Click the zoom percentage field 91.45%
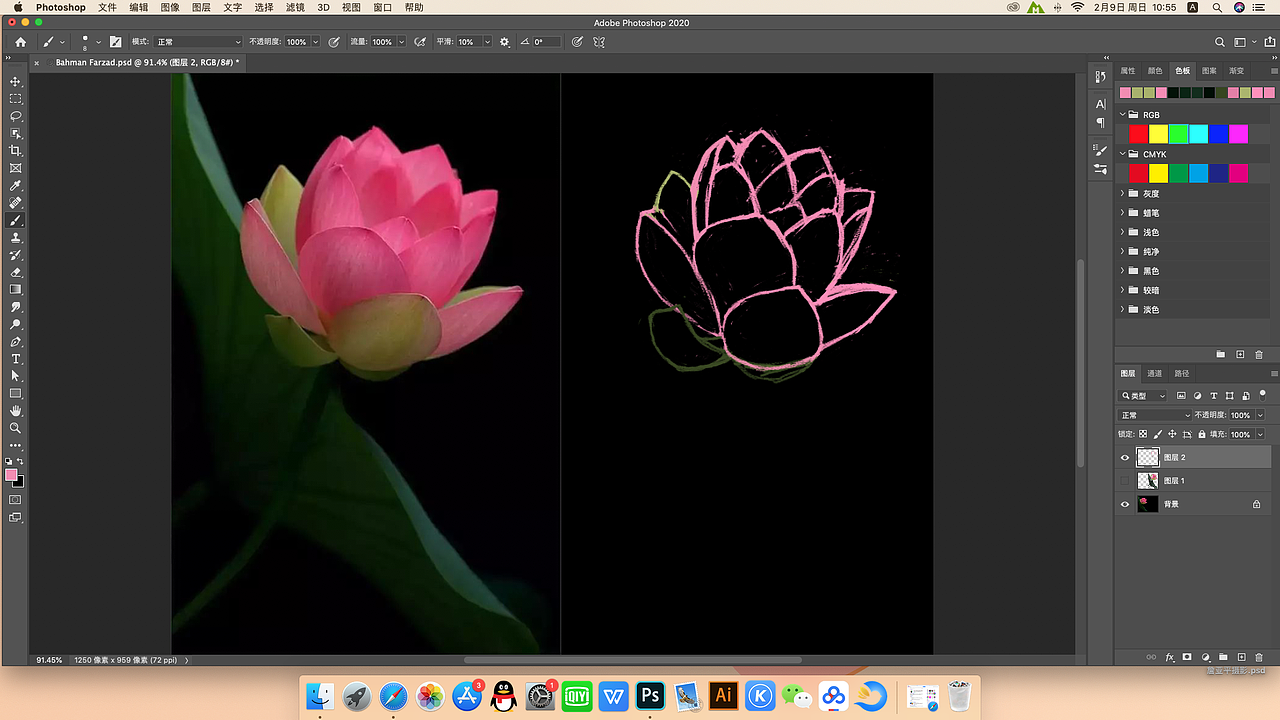The image size is (1280, 720). (50, 660)
